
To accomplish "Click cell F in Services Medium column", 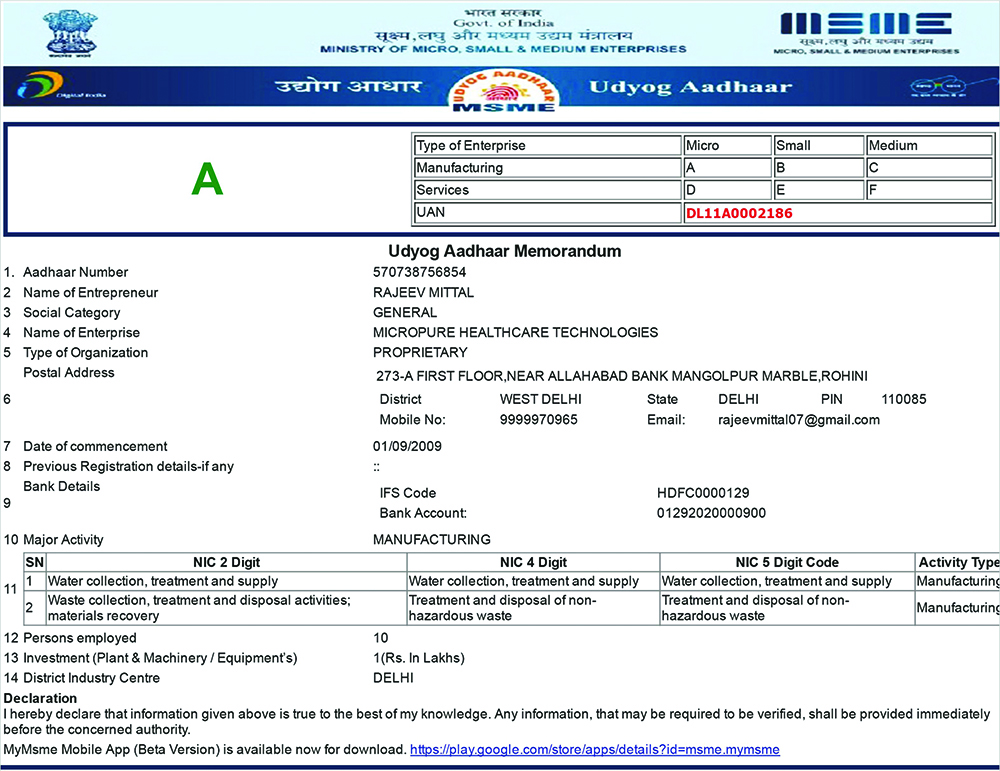I will (x=929, y=190).
